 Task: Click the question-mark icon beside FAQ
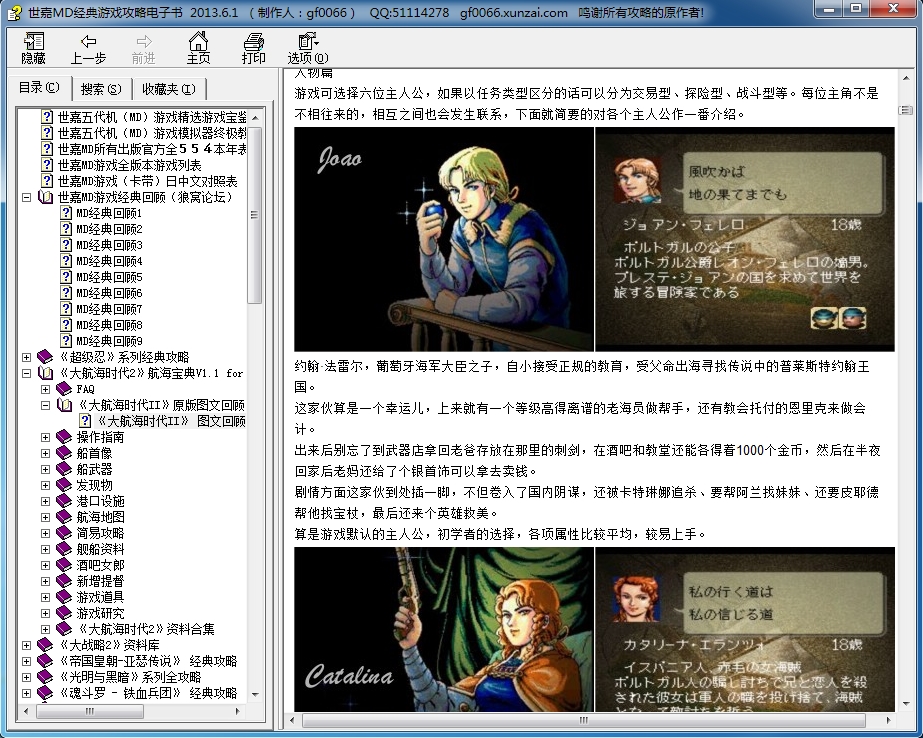65,389
